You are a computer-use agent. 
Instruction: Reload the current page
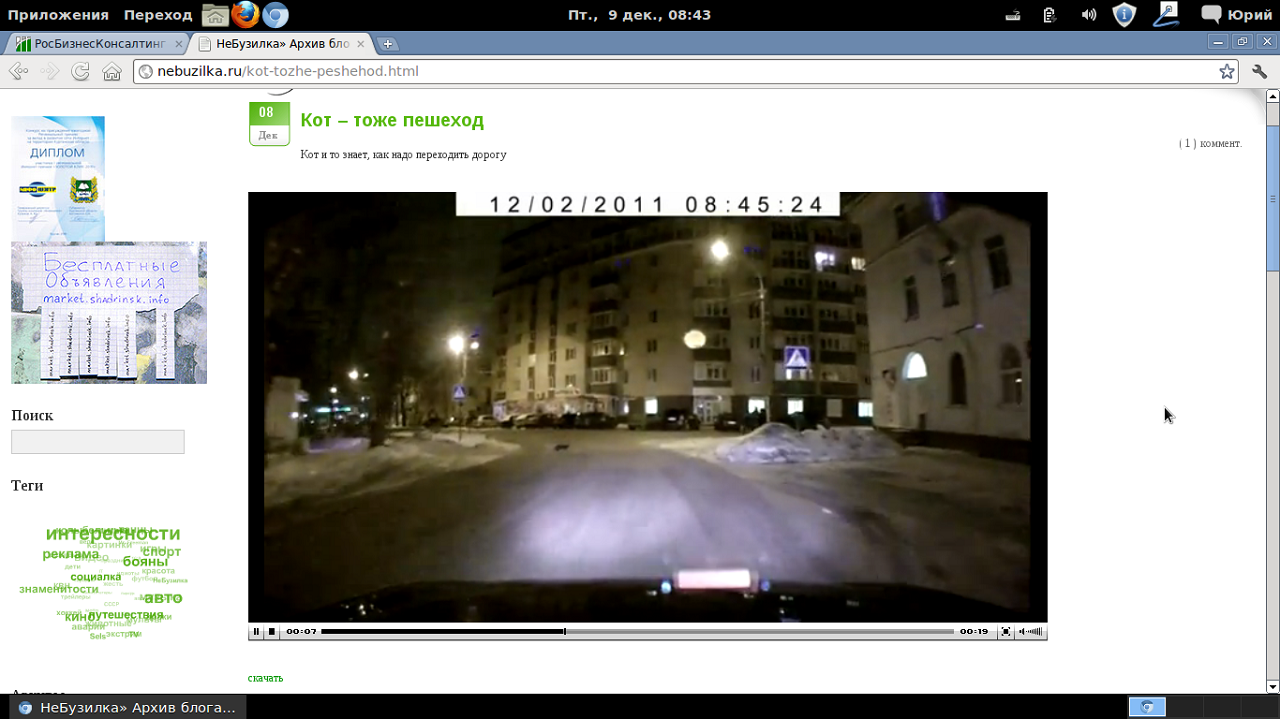tap(81, 72)
